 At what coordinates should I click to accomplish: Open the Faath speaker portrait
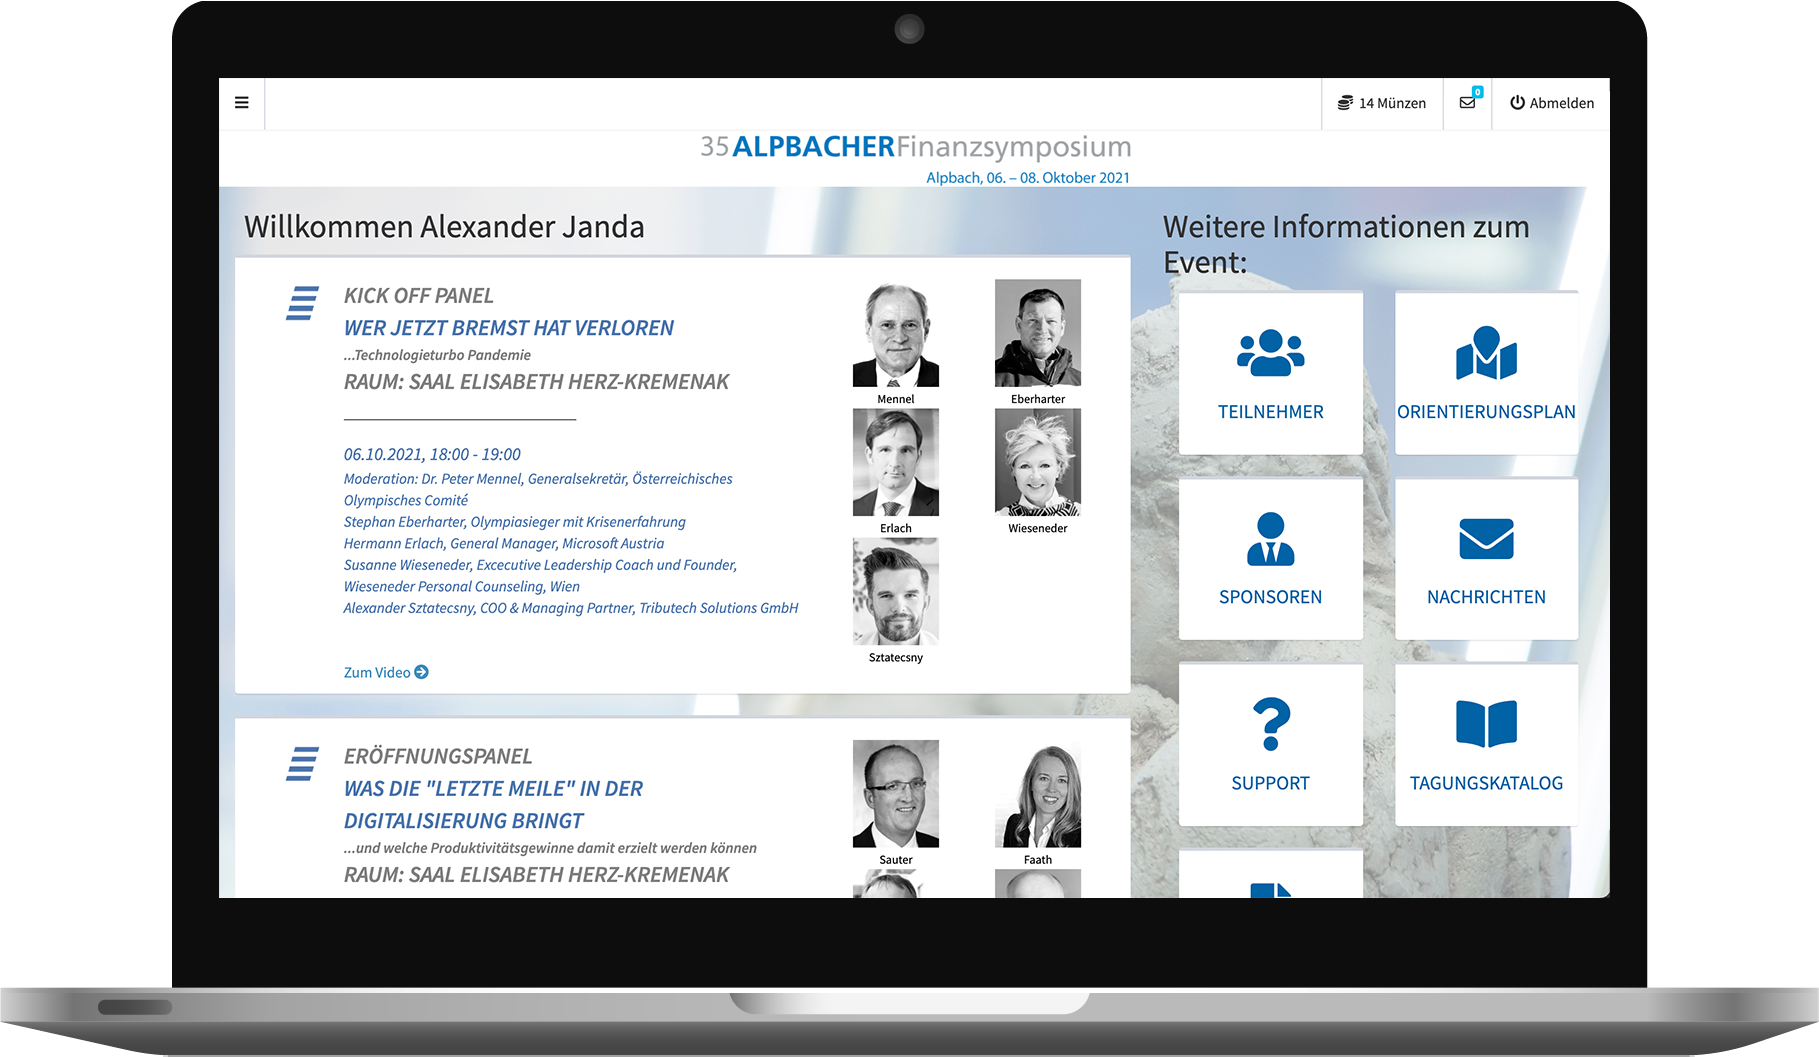pyautogui.click(x=1037, y=794)
